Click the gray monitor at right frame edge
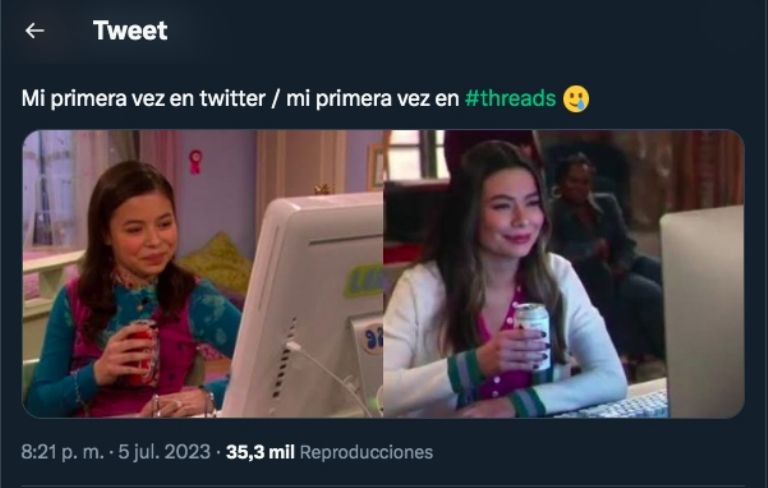Viewport: 768px width, 488px height. click(703, 312)
